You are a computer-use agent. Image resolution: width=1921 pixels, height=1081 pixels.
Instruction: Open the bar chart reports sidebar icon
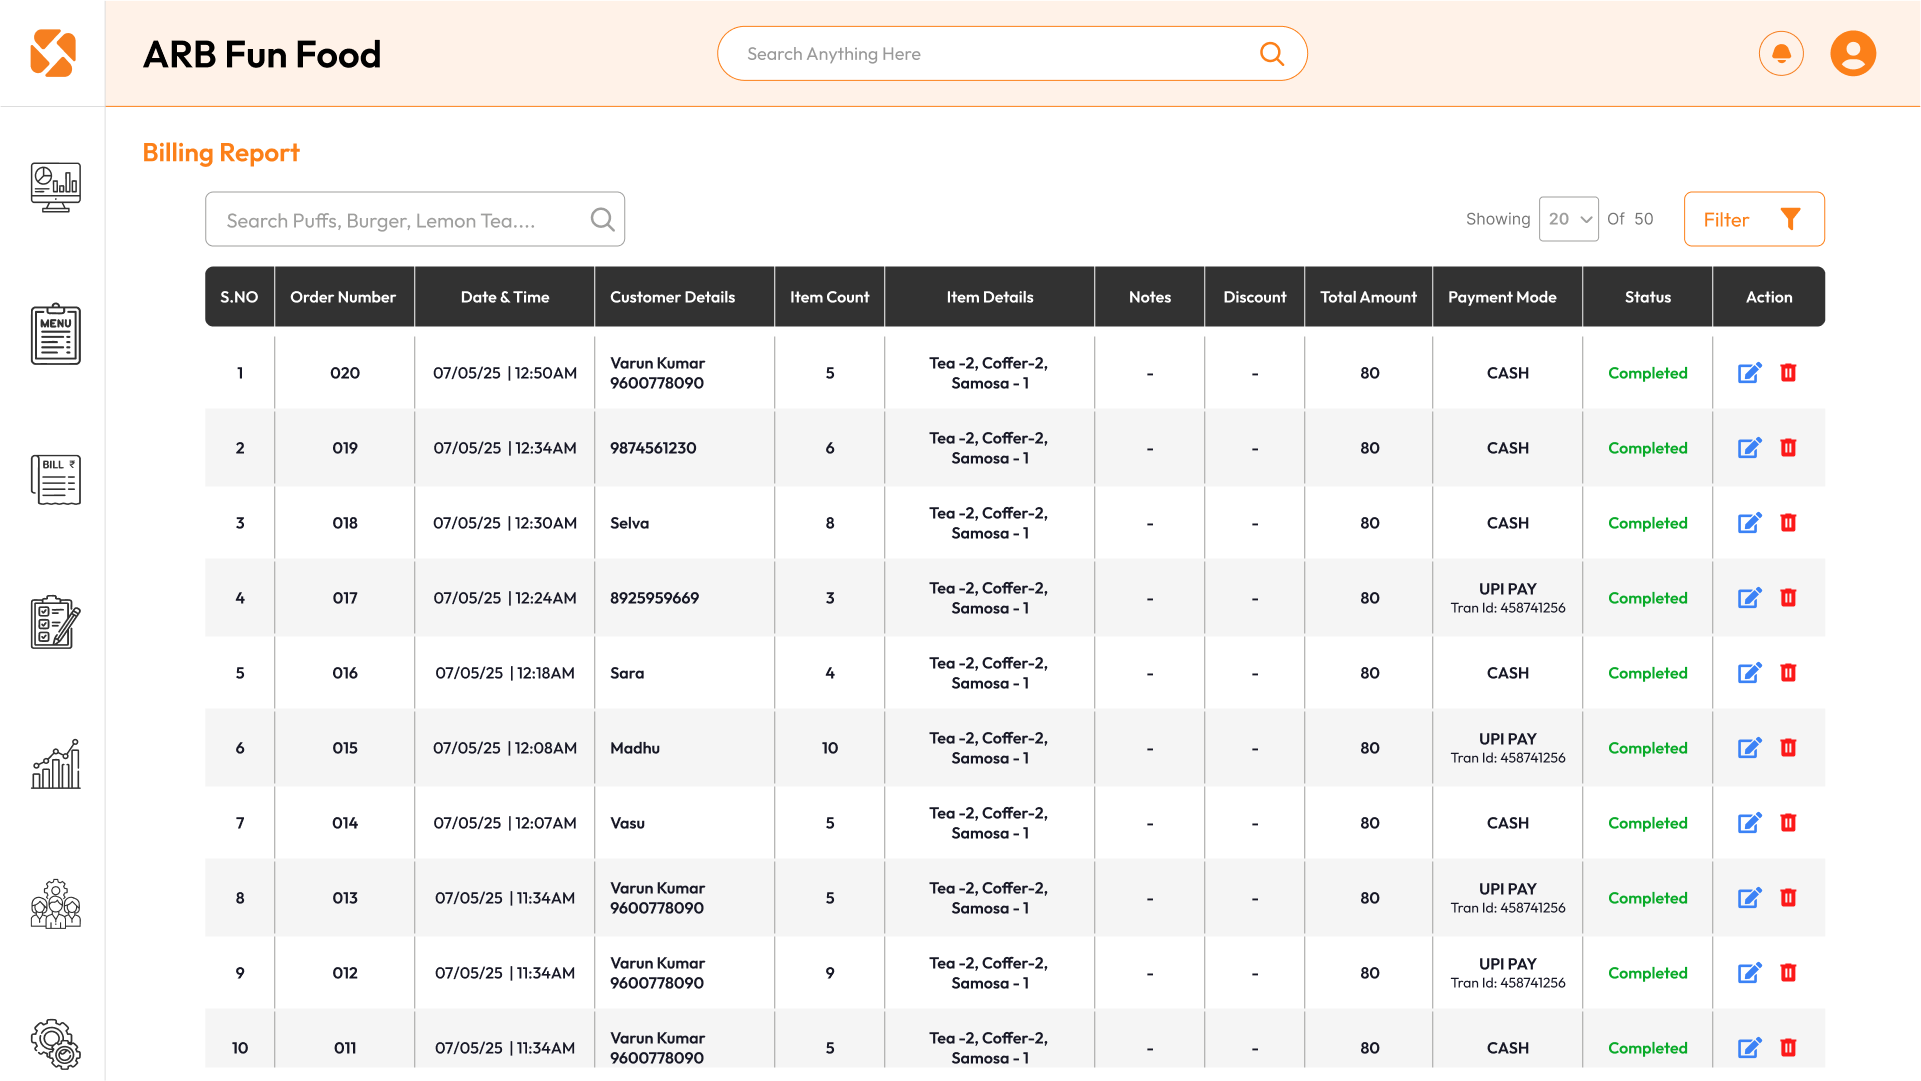click(x=56, y=765)
